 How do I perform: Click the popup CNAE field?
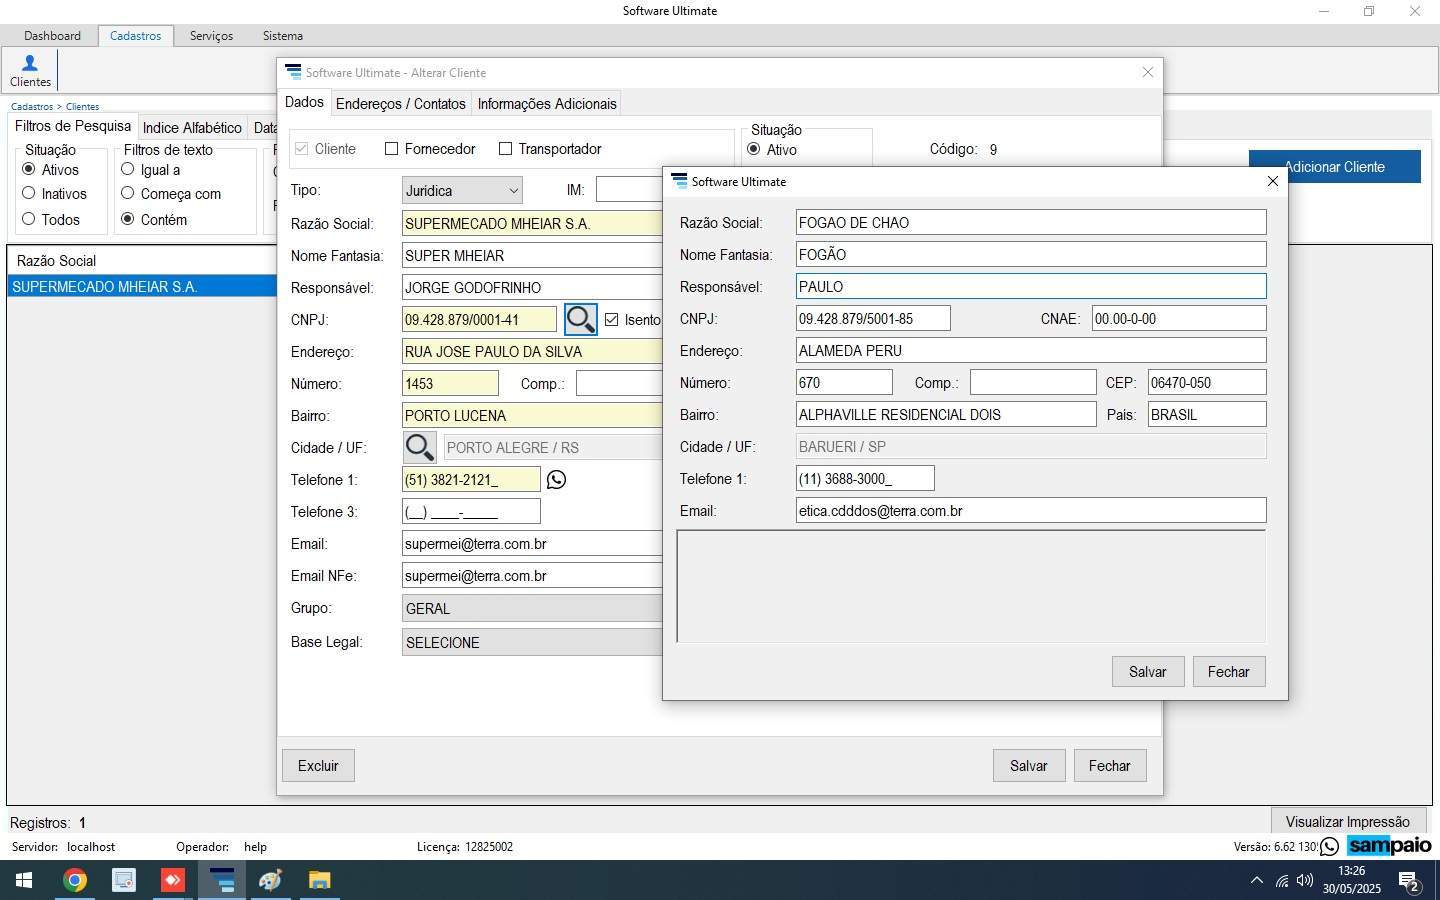coord(1179,319)
